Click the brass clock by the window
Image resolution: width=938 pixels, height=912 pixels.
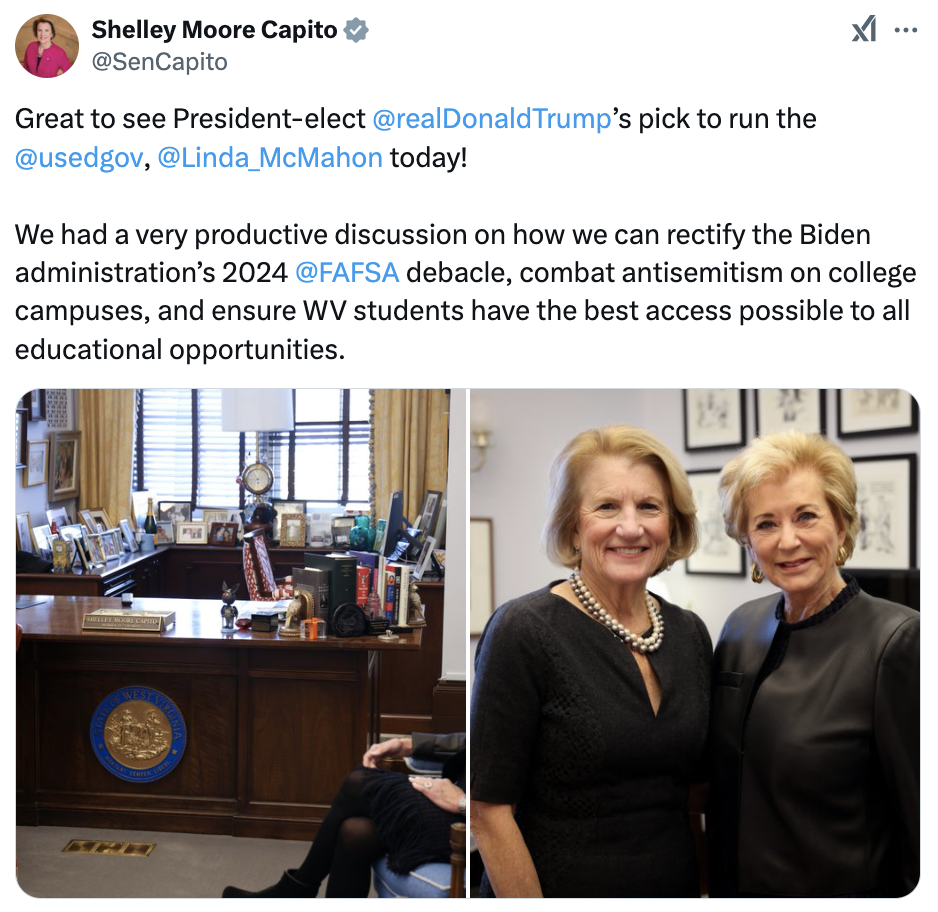click(x=258, y=478)
